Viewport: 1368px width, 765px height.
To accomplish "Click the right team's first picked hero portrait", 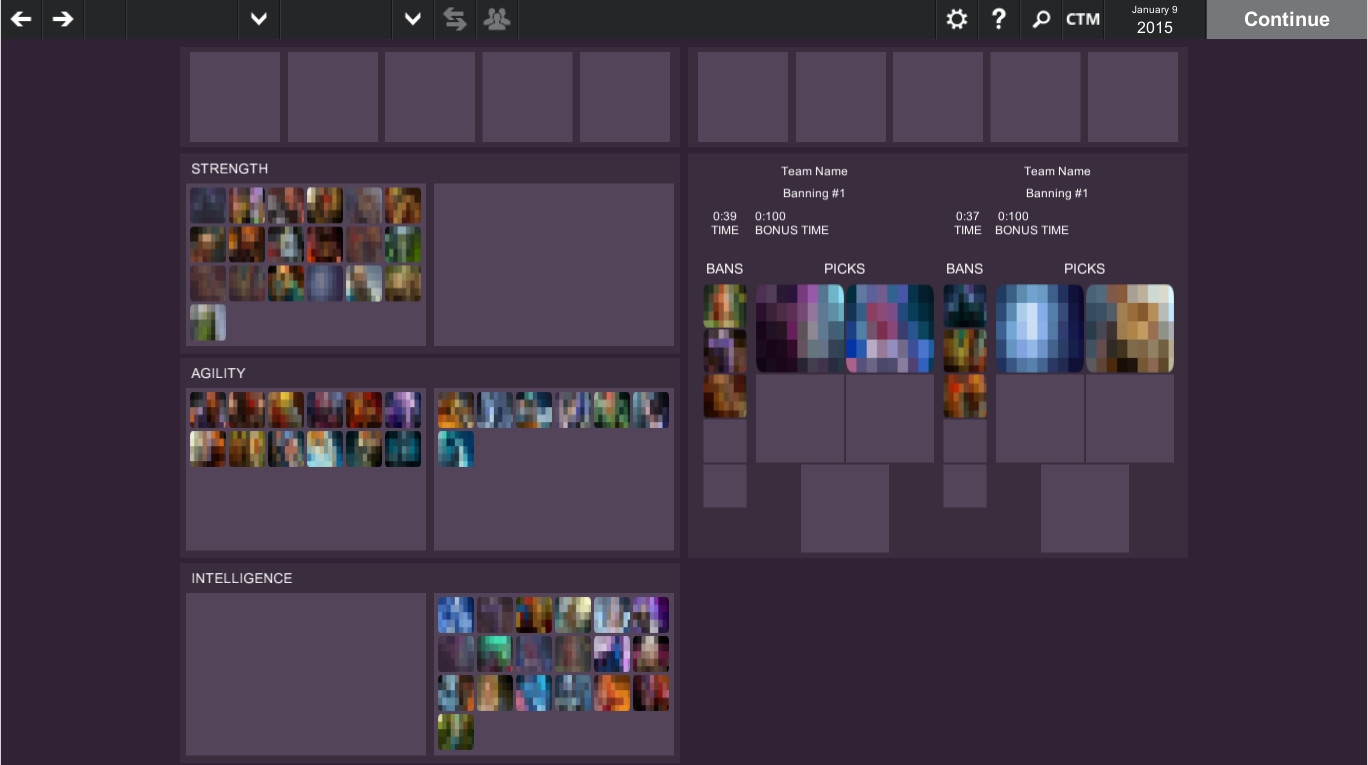I will pyautogui.click(x=1039, y=328).
